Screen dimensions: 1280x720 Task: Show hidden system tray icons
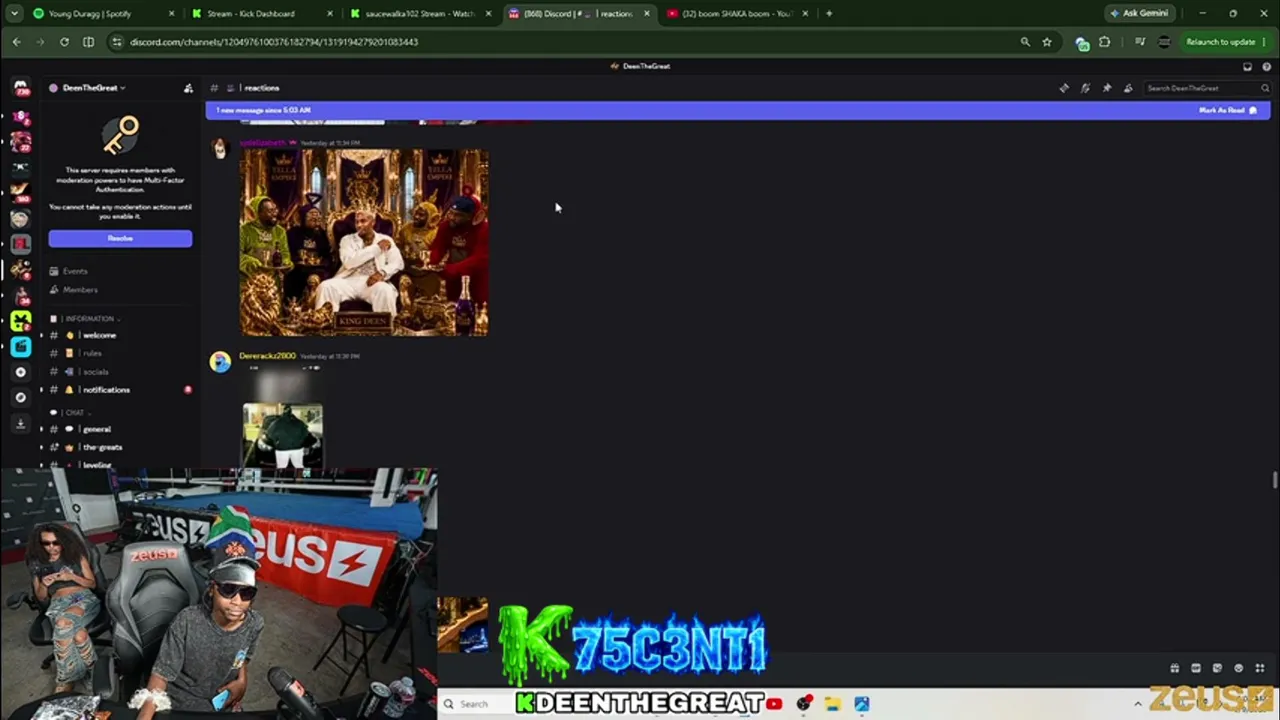1137,704
